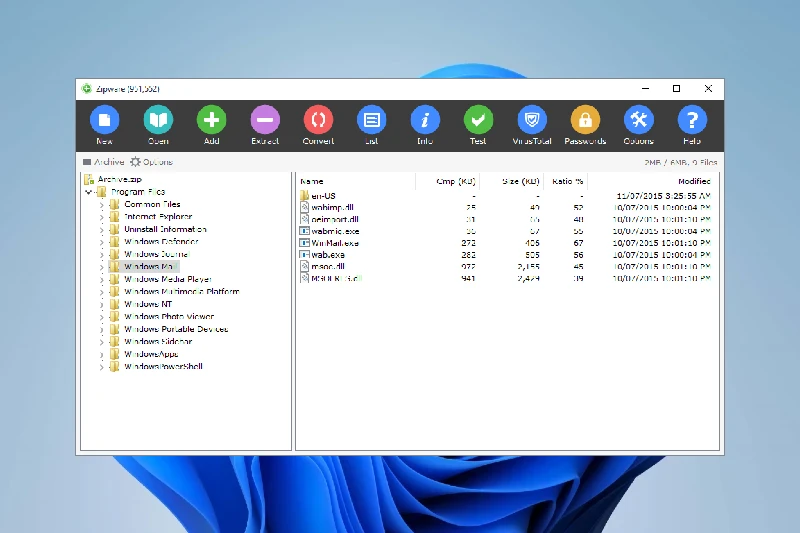Expand the Internet Explorer folder
The height and width of the screenshot is (533, 800).
(101, 217)
